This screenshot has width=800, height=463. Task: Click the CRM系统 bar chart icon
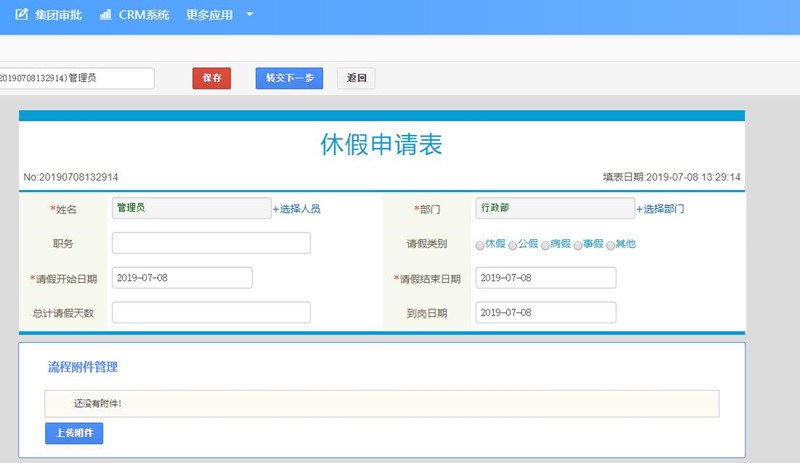point(106,14)
